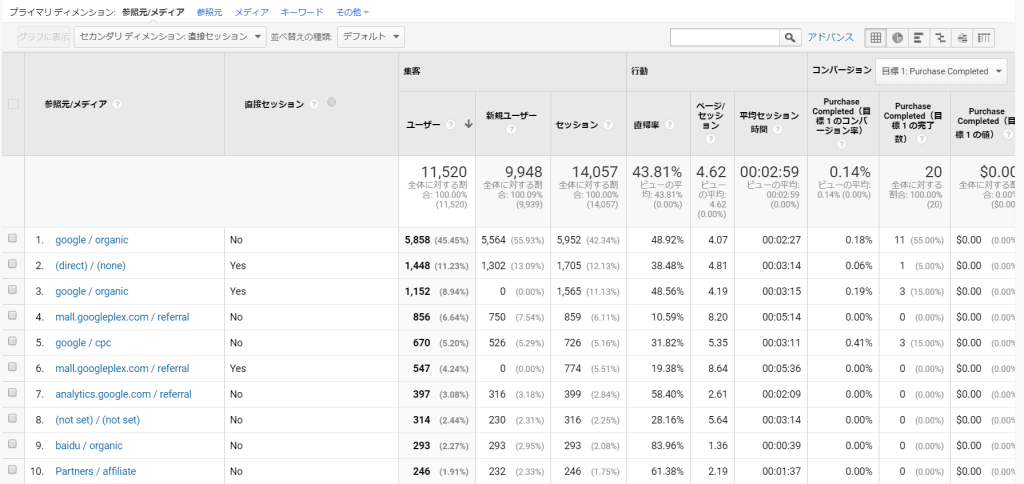
Task: Open help for ページ/セッション column
Action: click(x=711, y=138)
